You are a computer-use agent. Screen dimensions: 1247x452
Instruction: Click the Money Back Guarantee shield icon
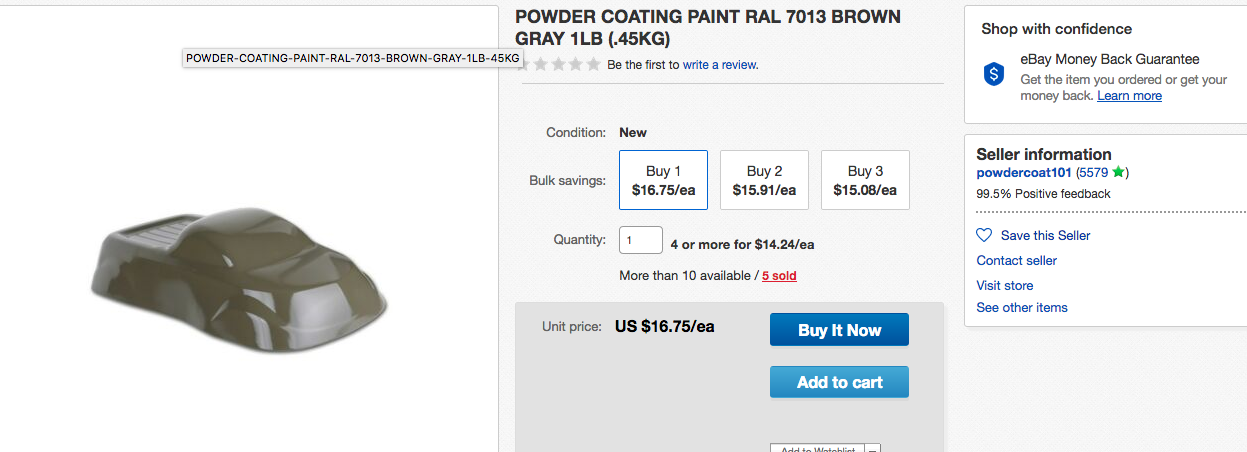(994, 74)
